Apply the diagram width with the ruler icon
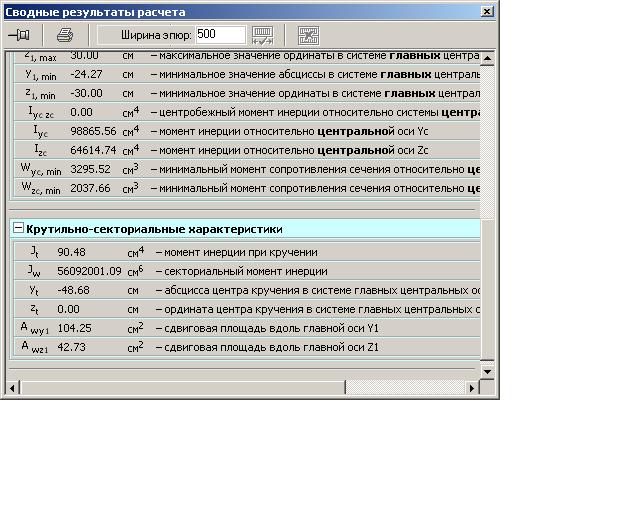This screenshot has width=640, height=512. tap(263, 35)
